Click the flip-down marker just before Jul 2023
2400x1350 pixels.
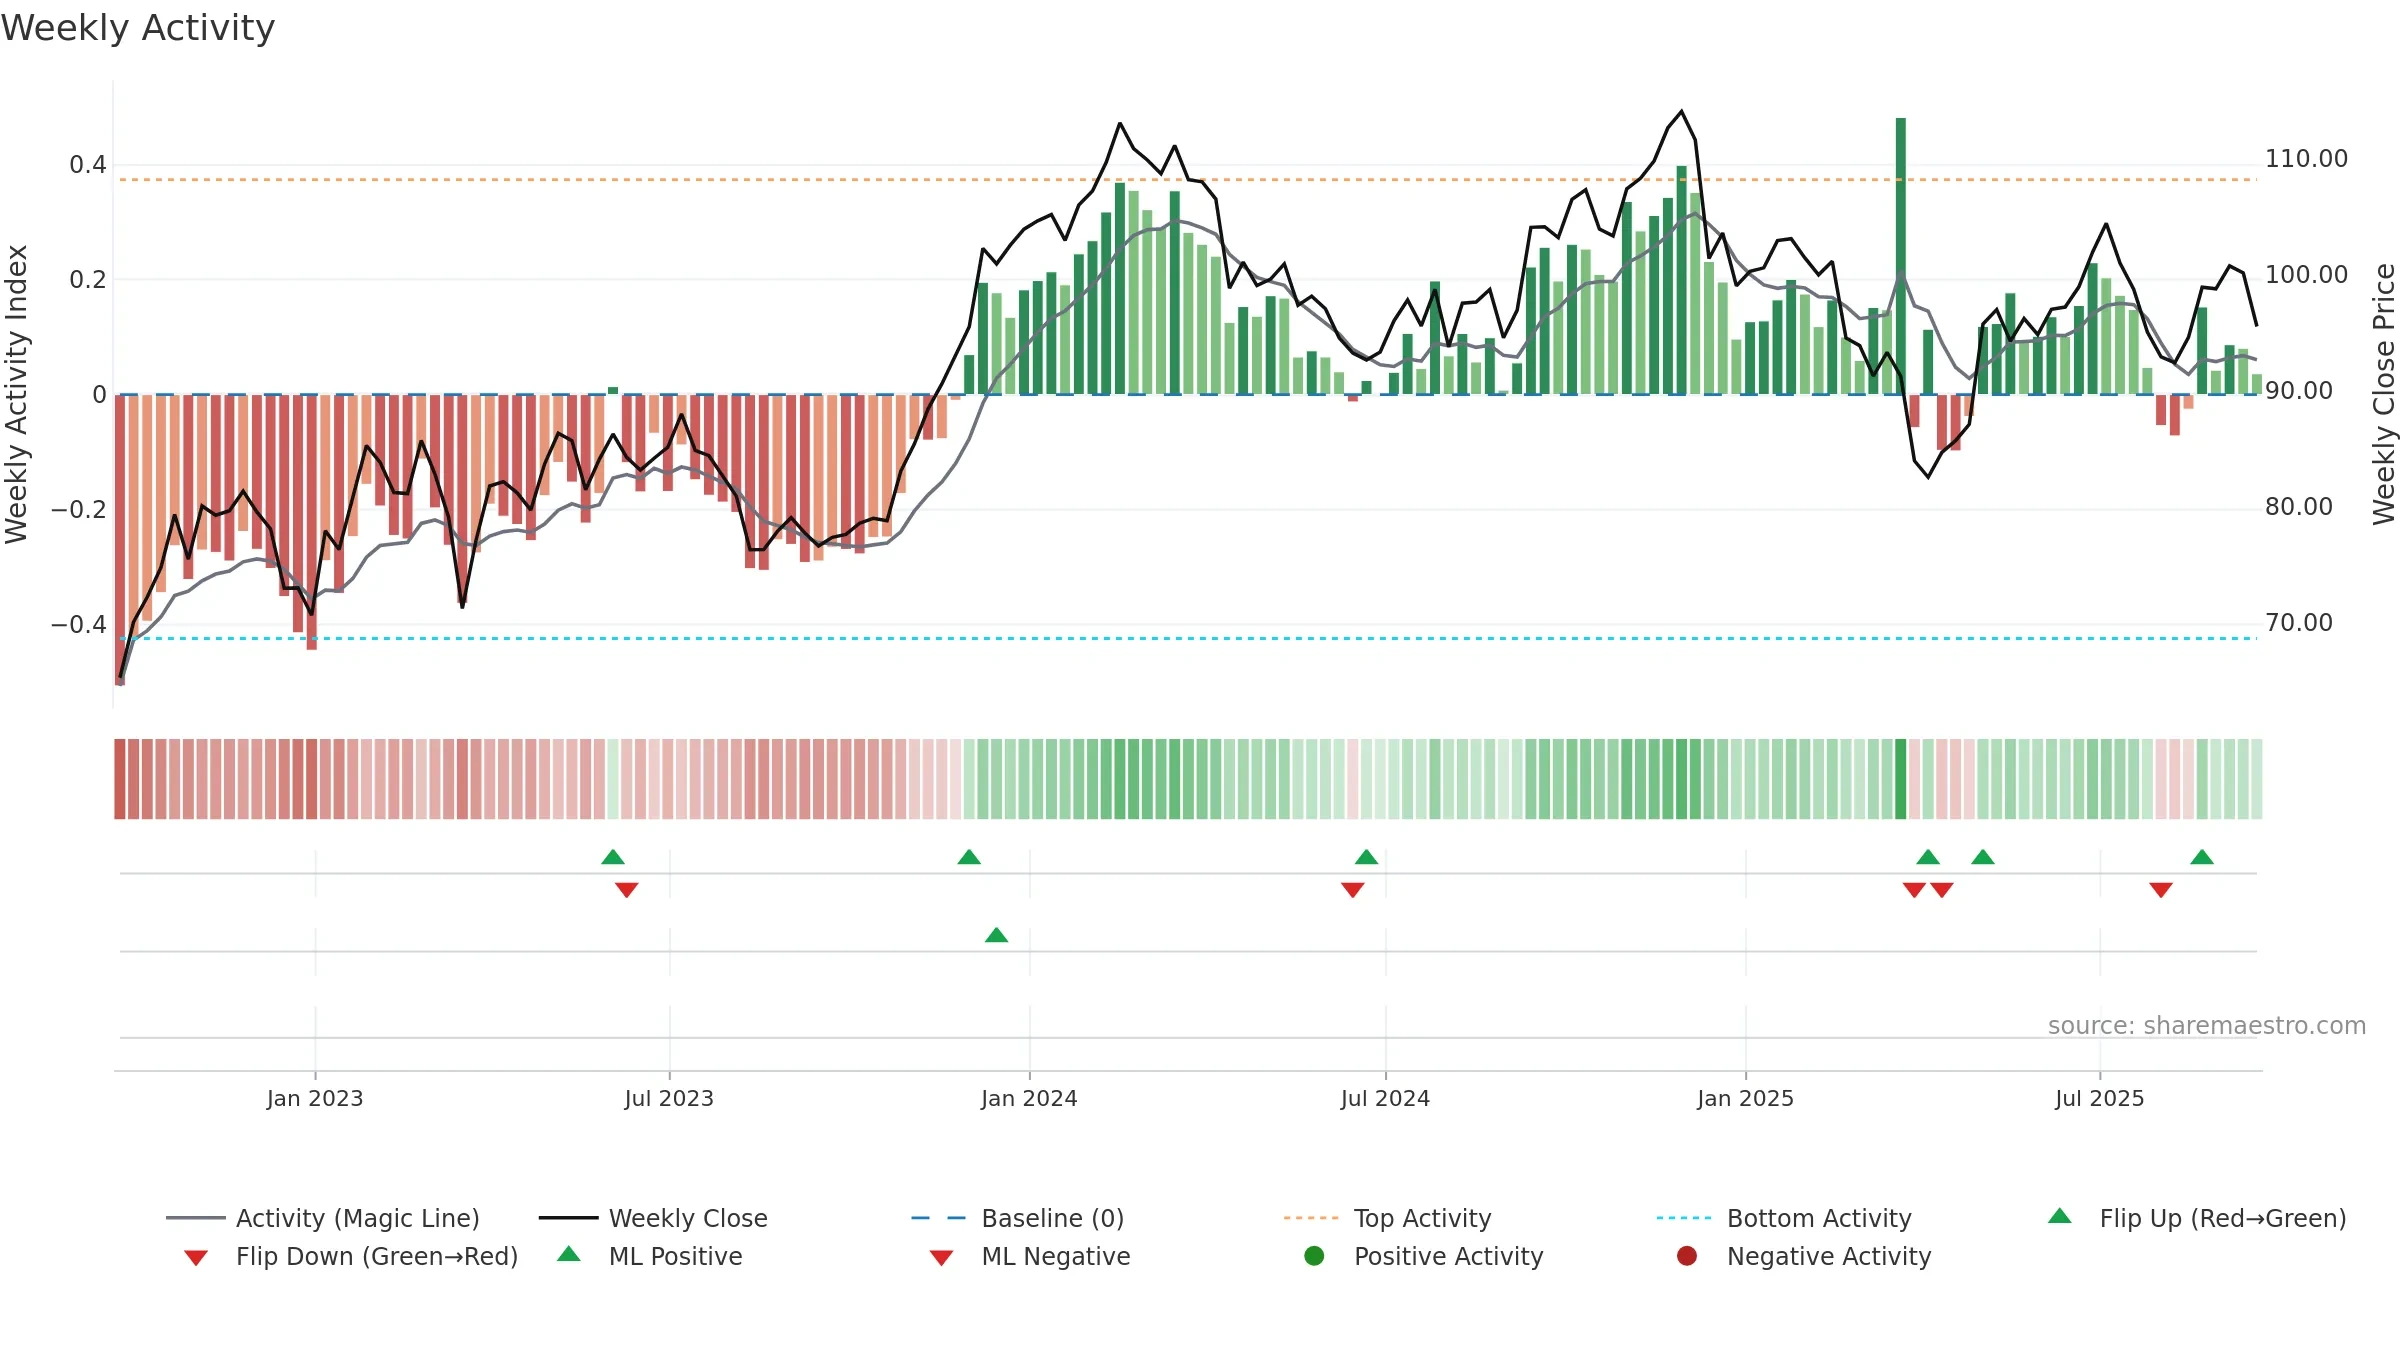click(x=627, y=890)
